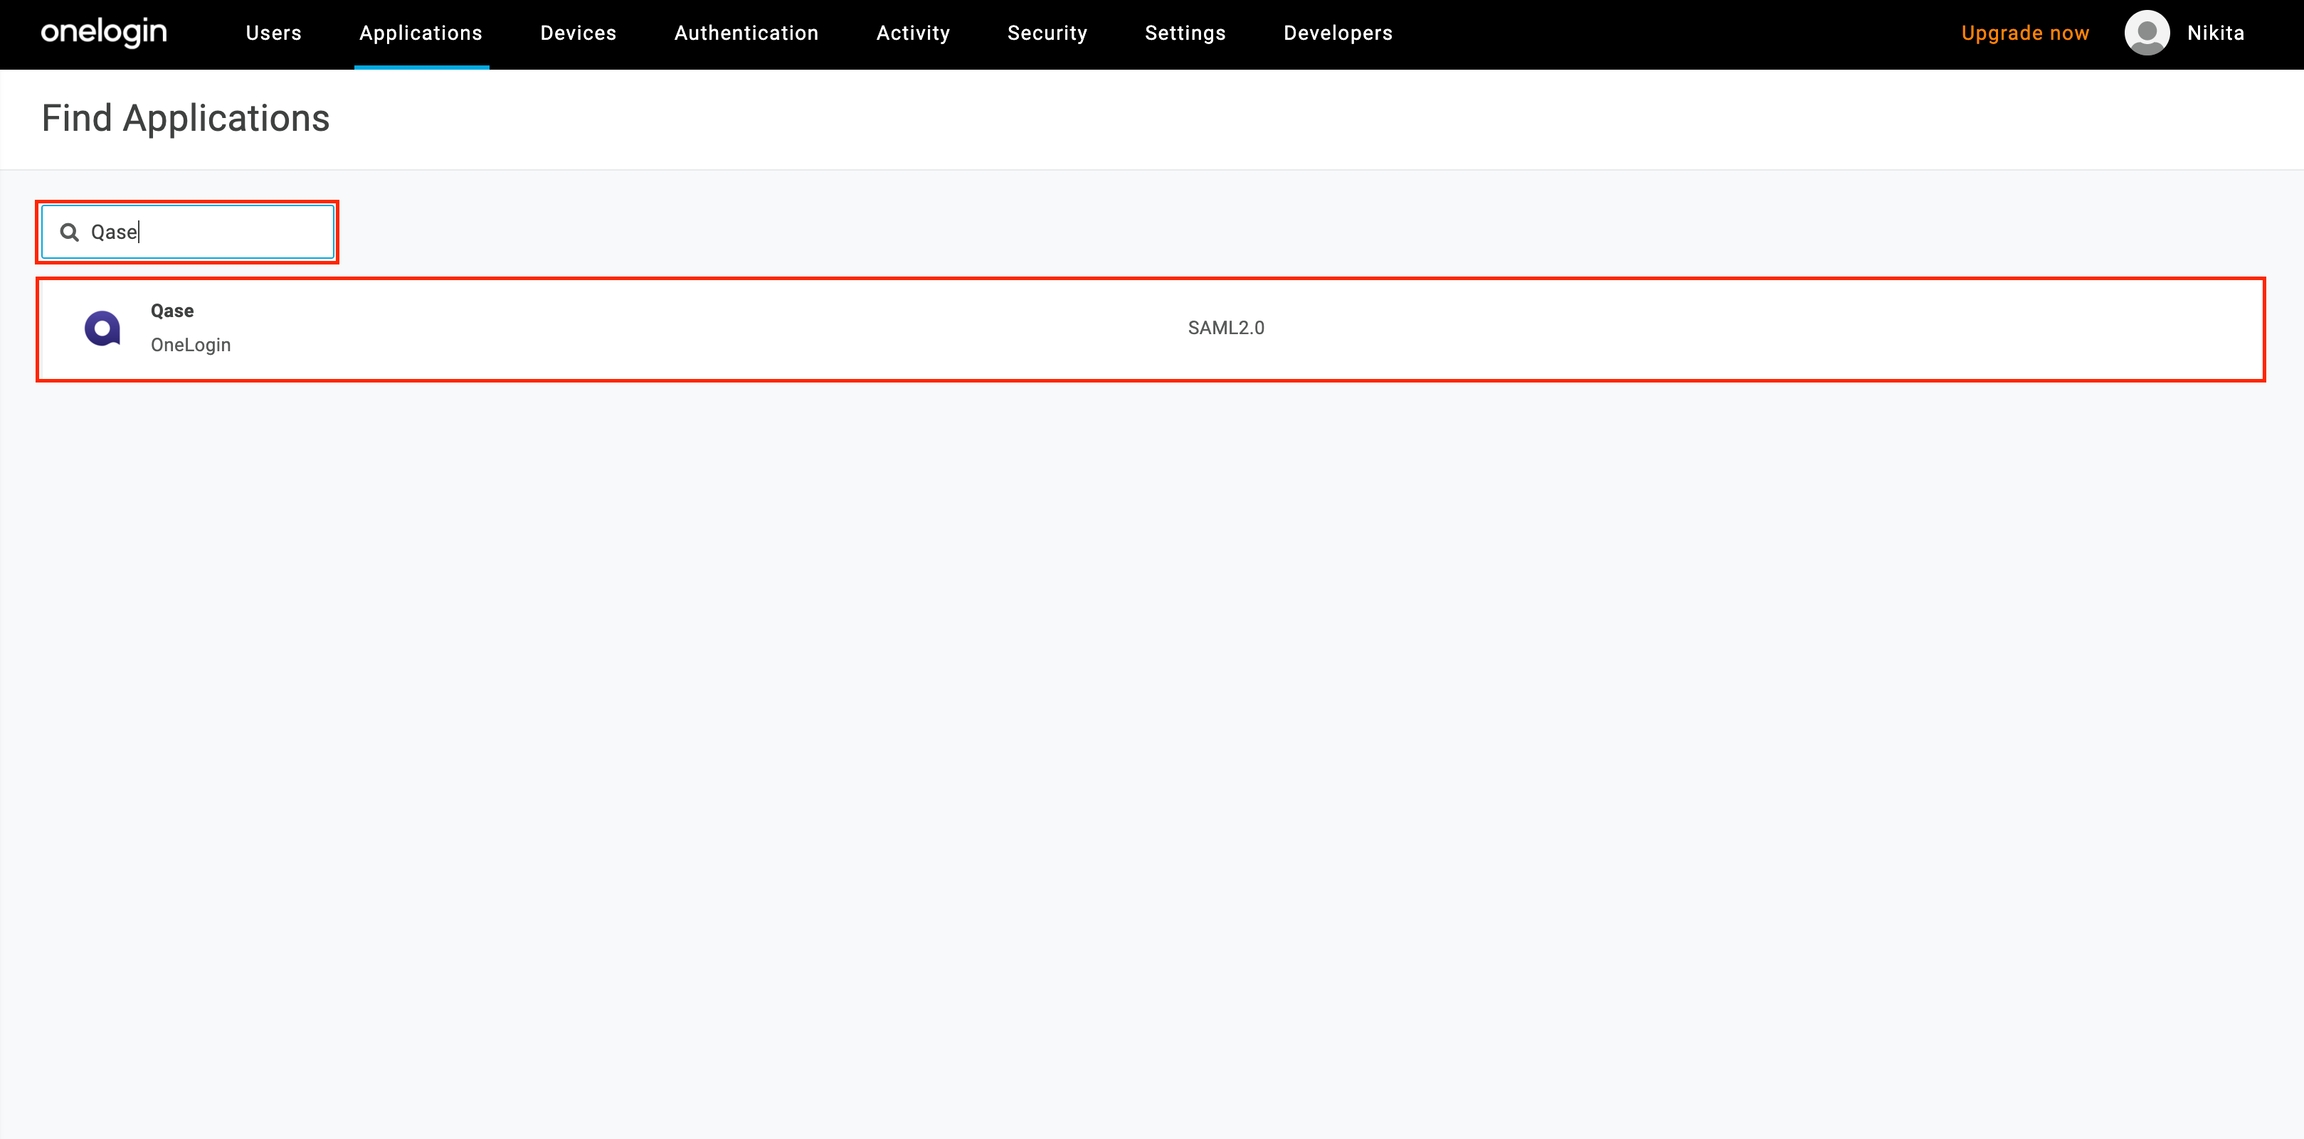This screenshot has height=1139, width=2304.
Task: Open the Nikita account menu
Action: click(x=2215, y=33)
